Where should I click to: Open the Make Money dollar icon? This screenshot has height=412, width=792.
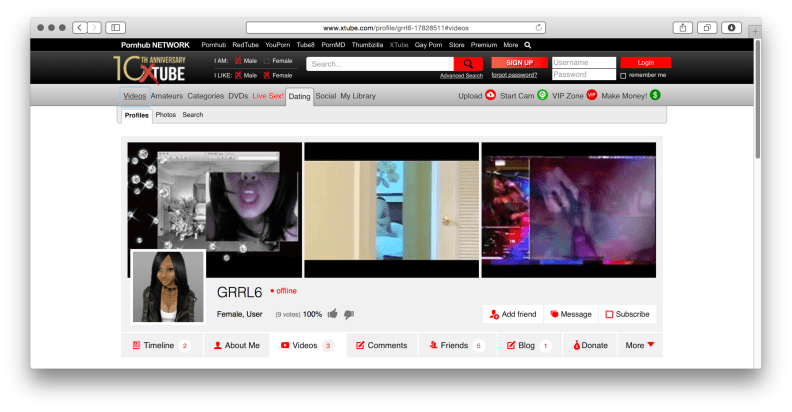pyautogui.click(x=655, y=96)
